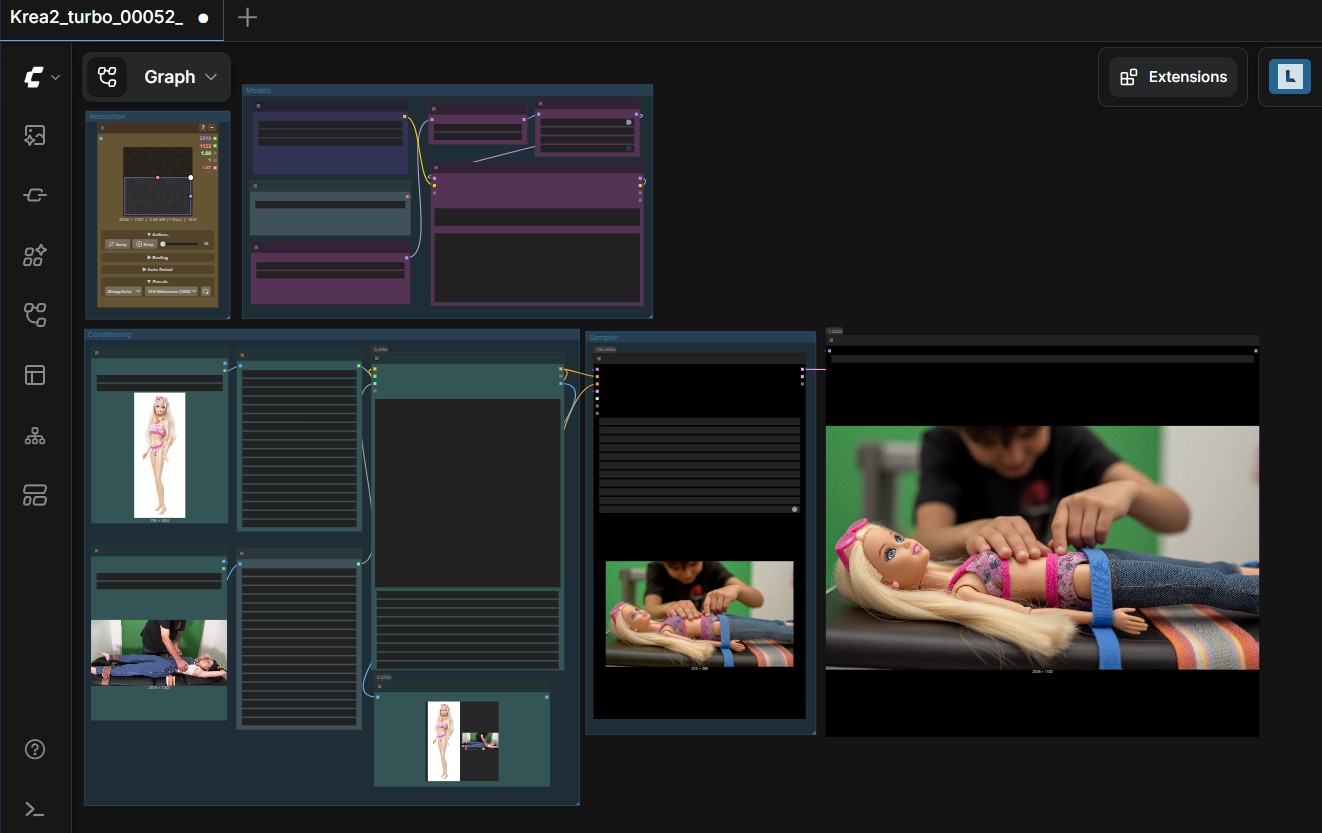
Task: Collapse the Presets section in the Resolution node
Action: click(x=158, y=281)
